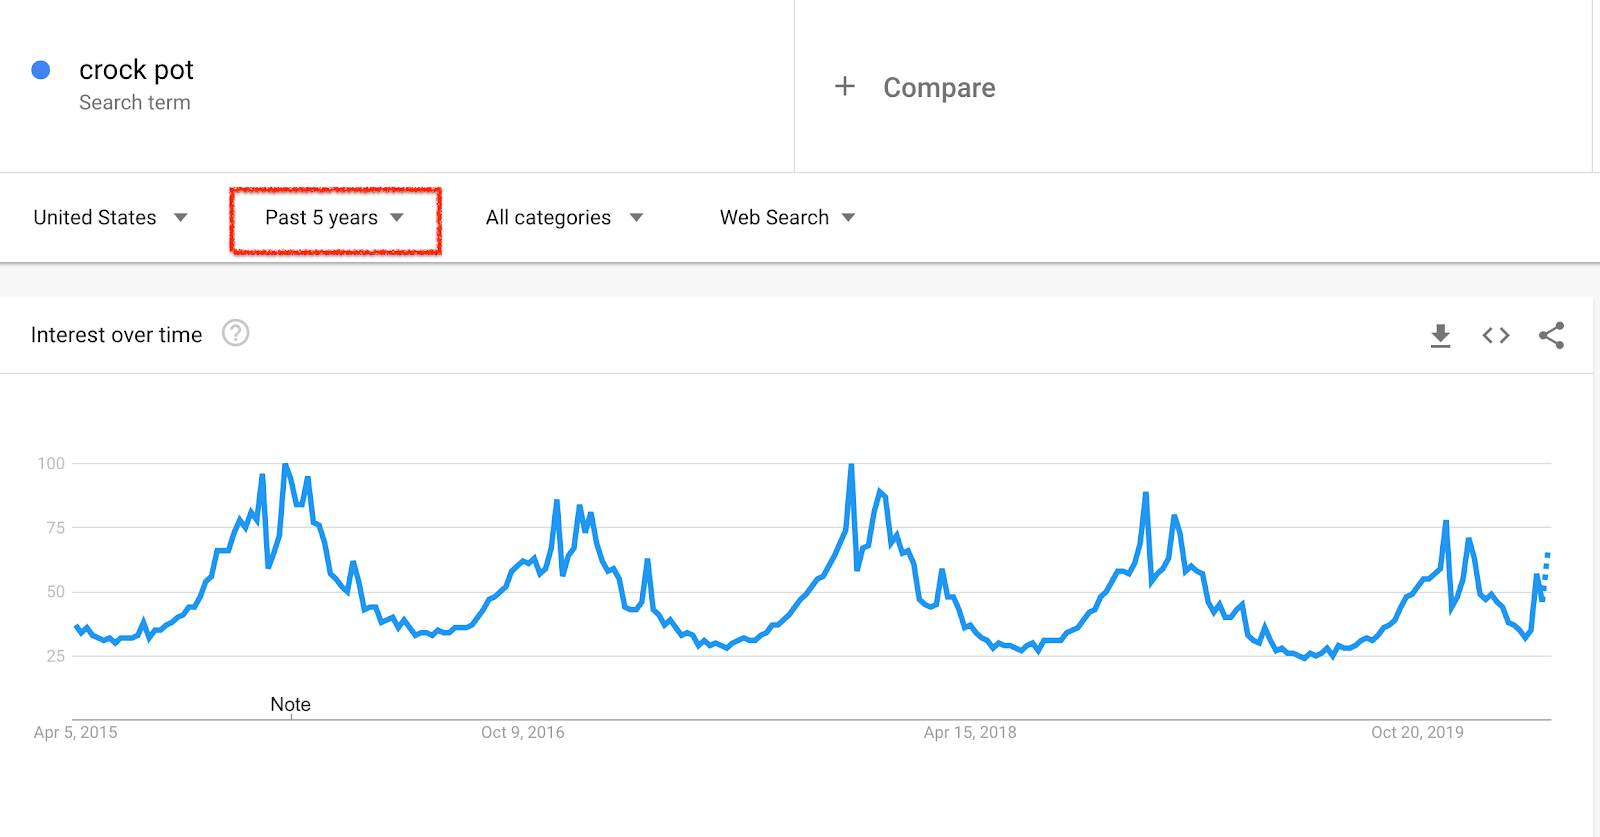Click the plus icon beside Compare
This screenshot has width=1600, height=837.
[845, 87]
